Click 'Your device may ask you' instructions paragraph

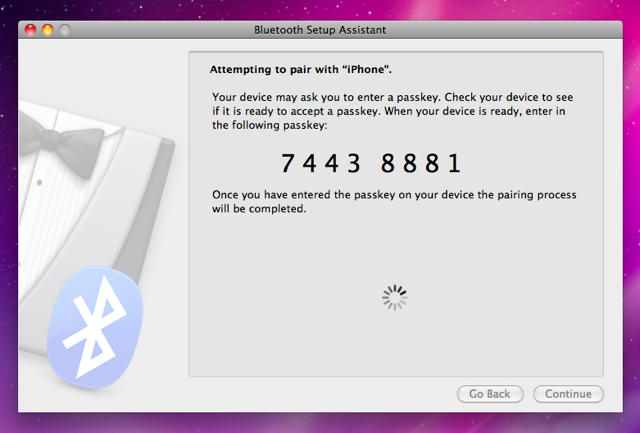[393, 111]
